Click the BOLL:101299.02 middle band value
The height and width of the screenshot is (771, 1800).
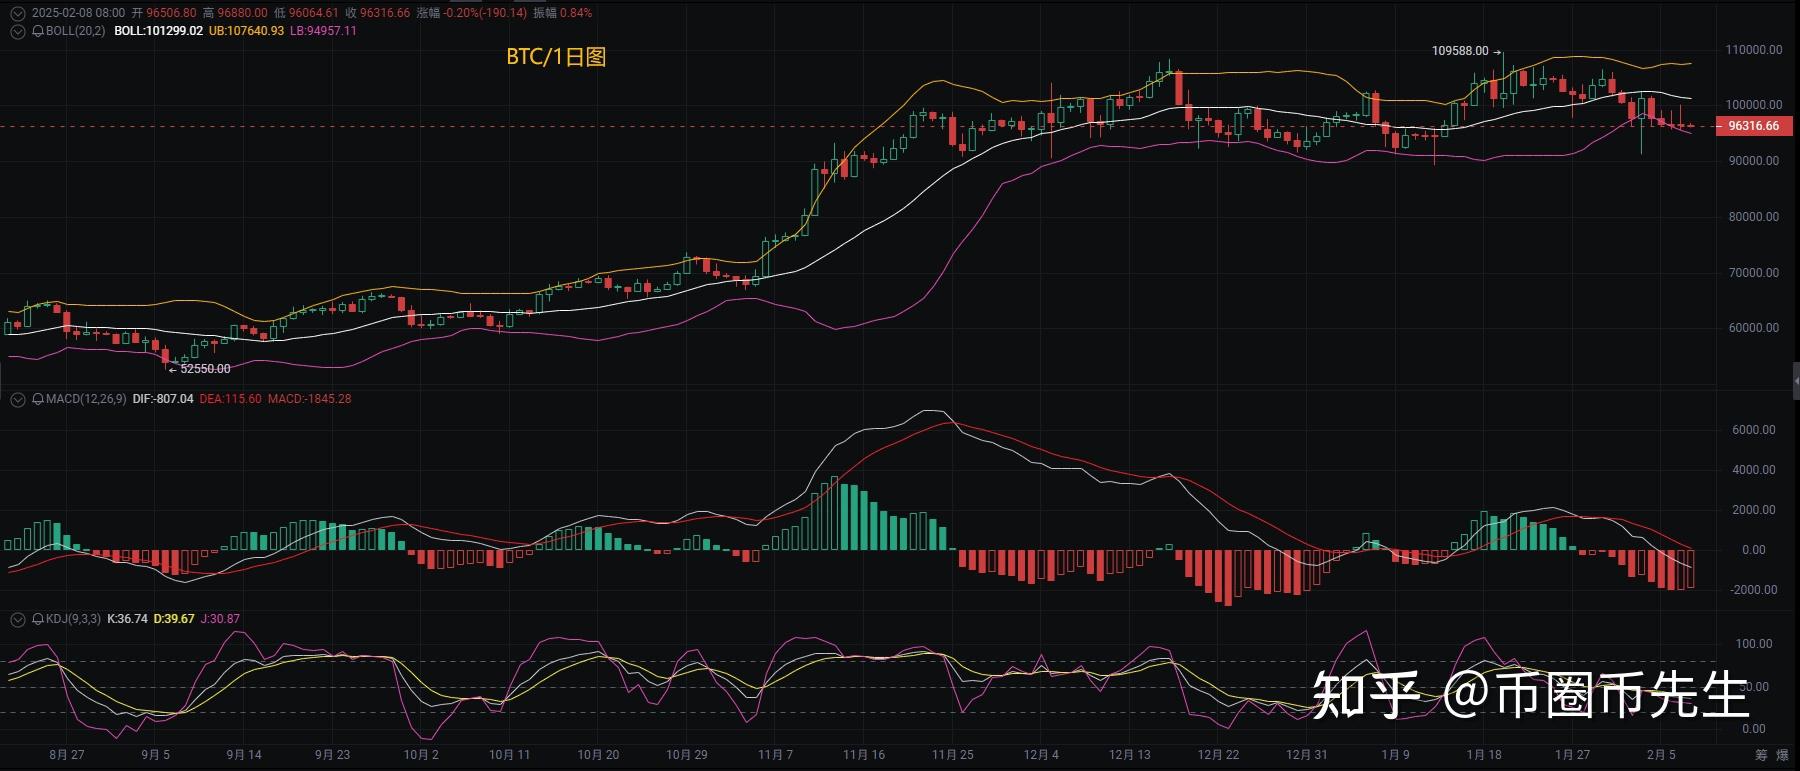click(158, 31)
